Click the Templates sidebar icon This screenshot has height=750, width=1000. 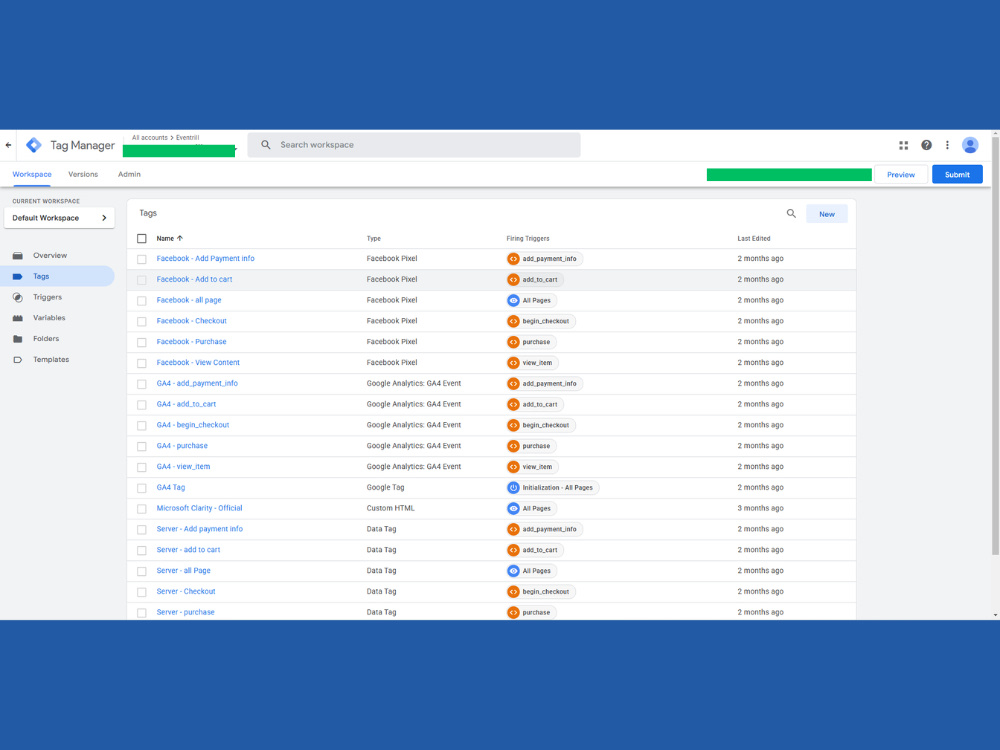[18, 360]
